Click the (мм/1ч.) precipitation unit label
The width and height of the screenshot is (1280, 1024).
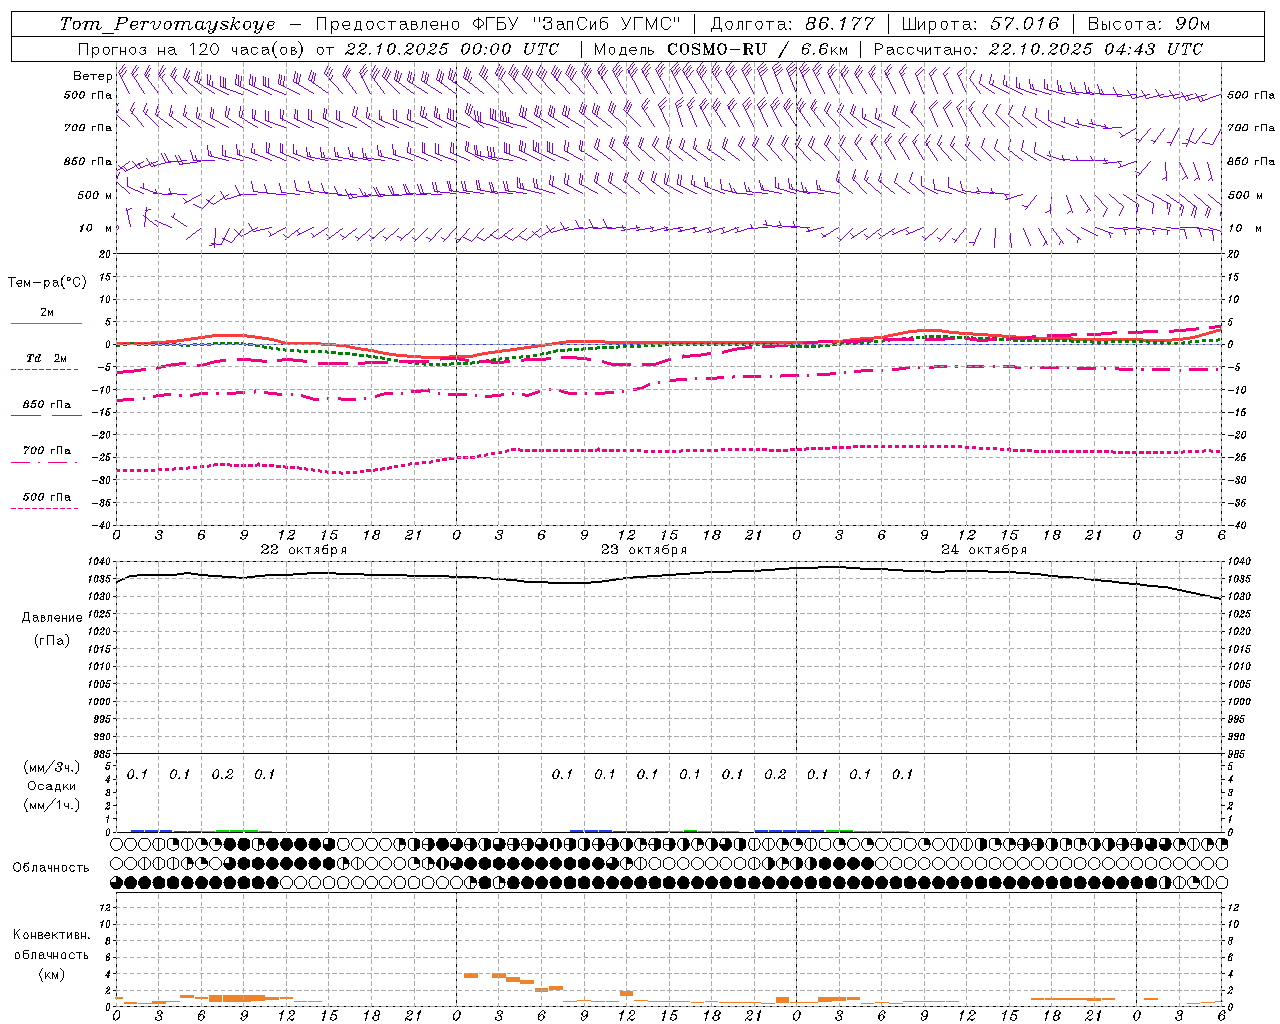pos(52,805)
